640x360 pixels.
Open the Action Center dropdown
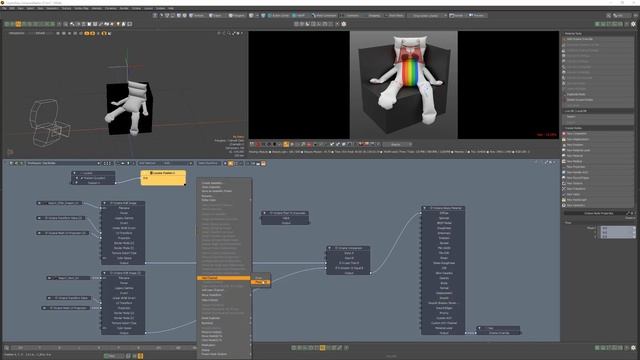pyautogui.click(x=279, y=16)
